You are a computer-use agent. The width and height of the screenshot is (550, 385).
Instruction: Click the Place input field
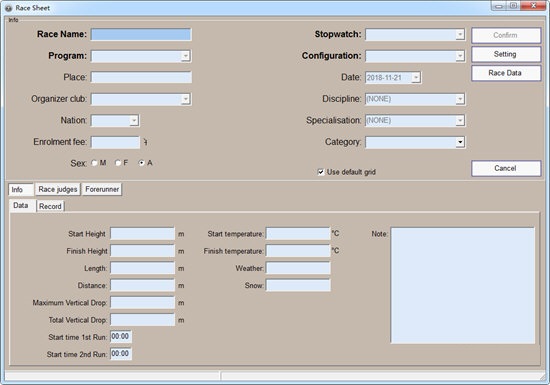tap(141, 77)
